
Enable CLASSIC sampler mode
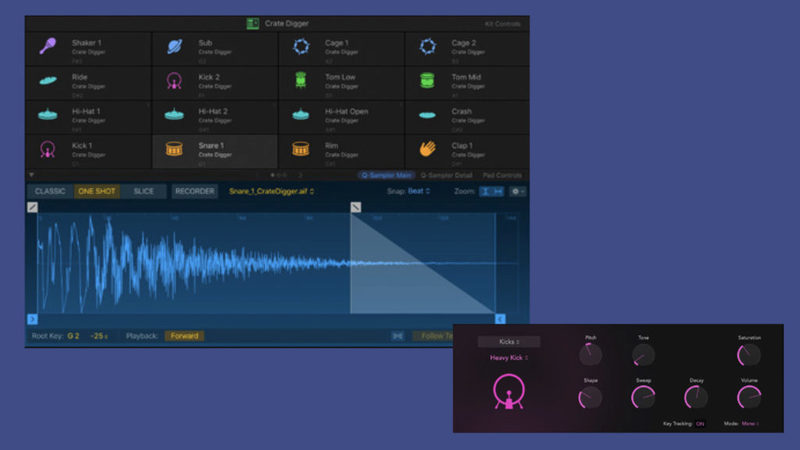(48, 191)
